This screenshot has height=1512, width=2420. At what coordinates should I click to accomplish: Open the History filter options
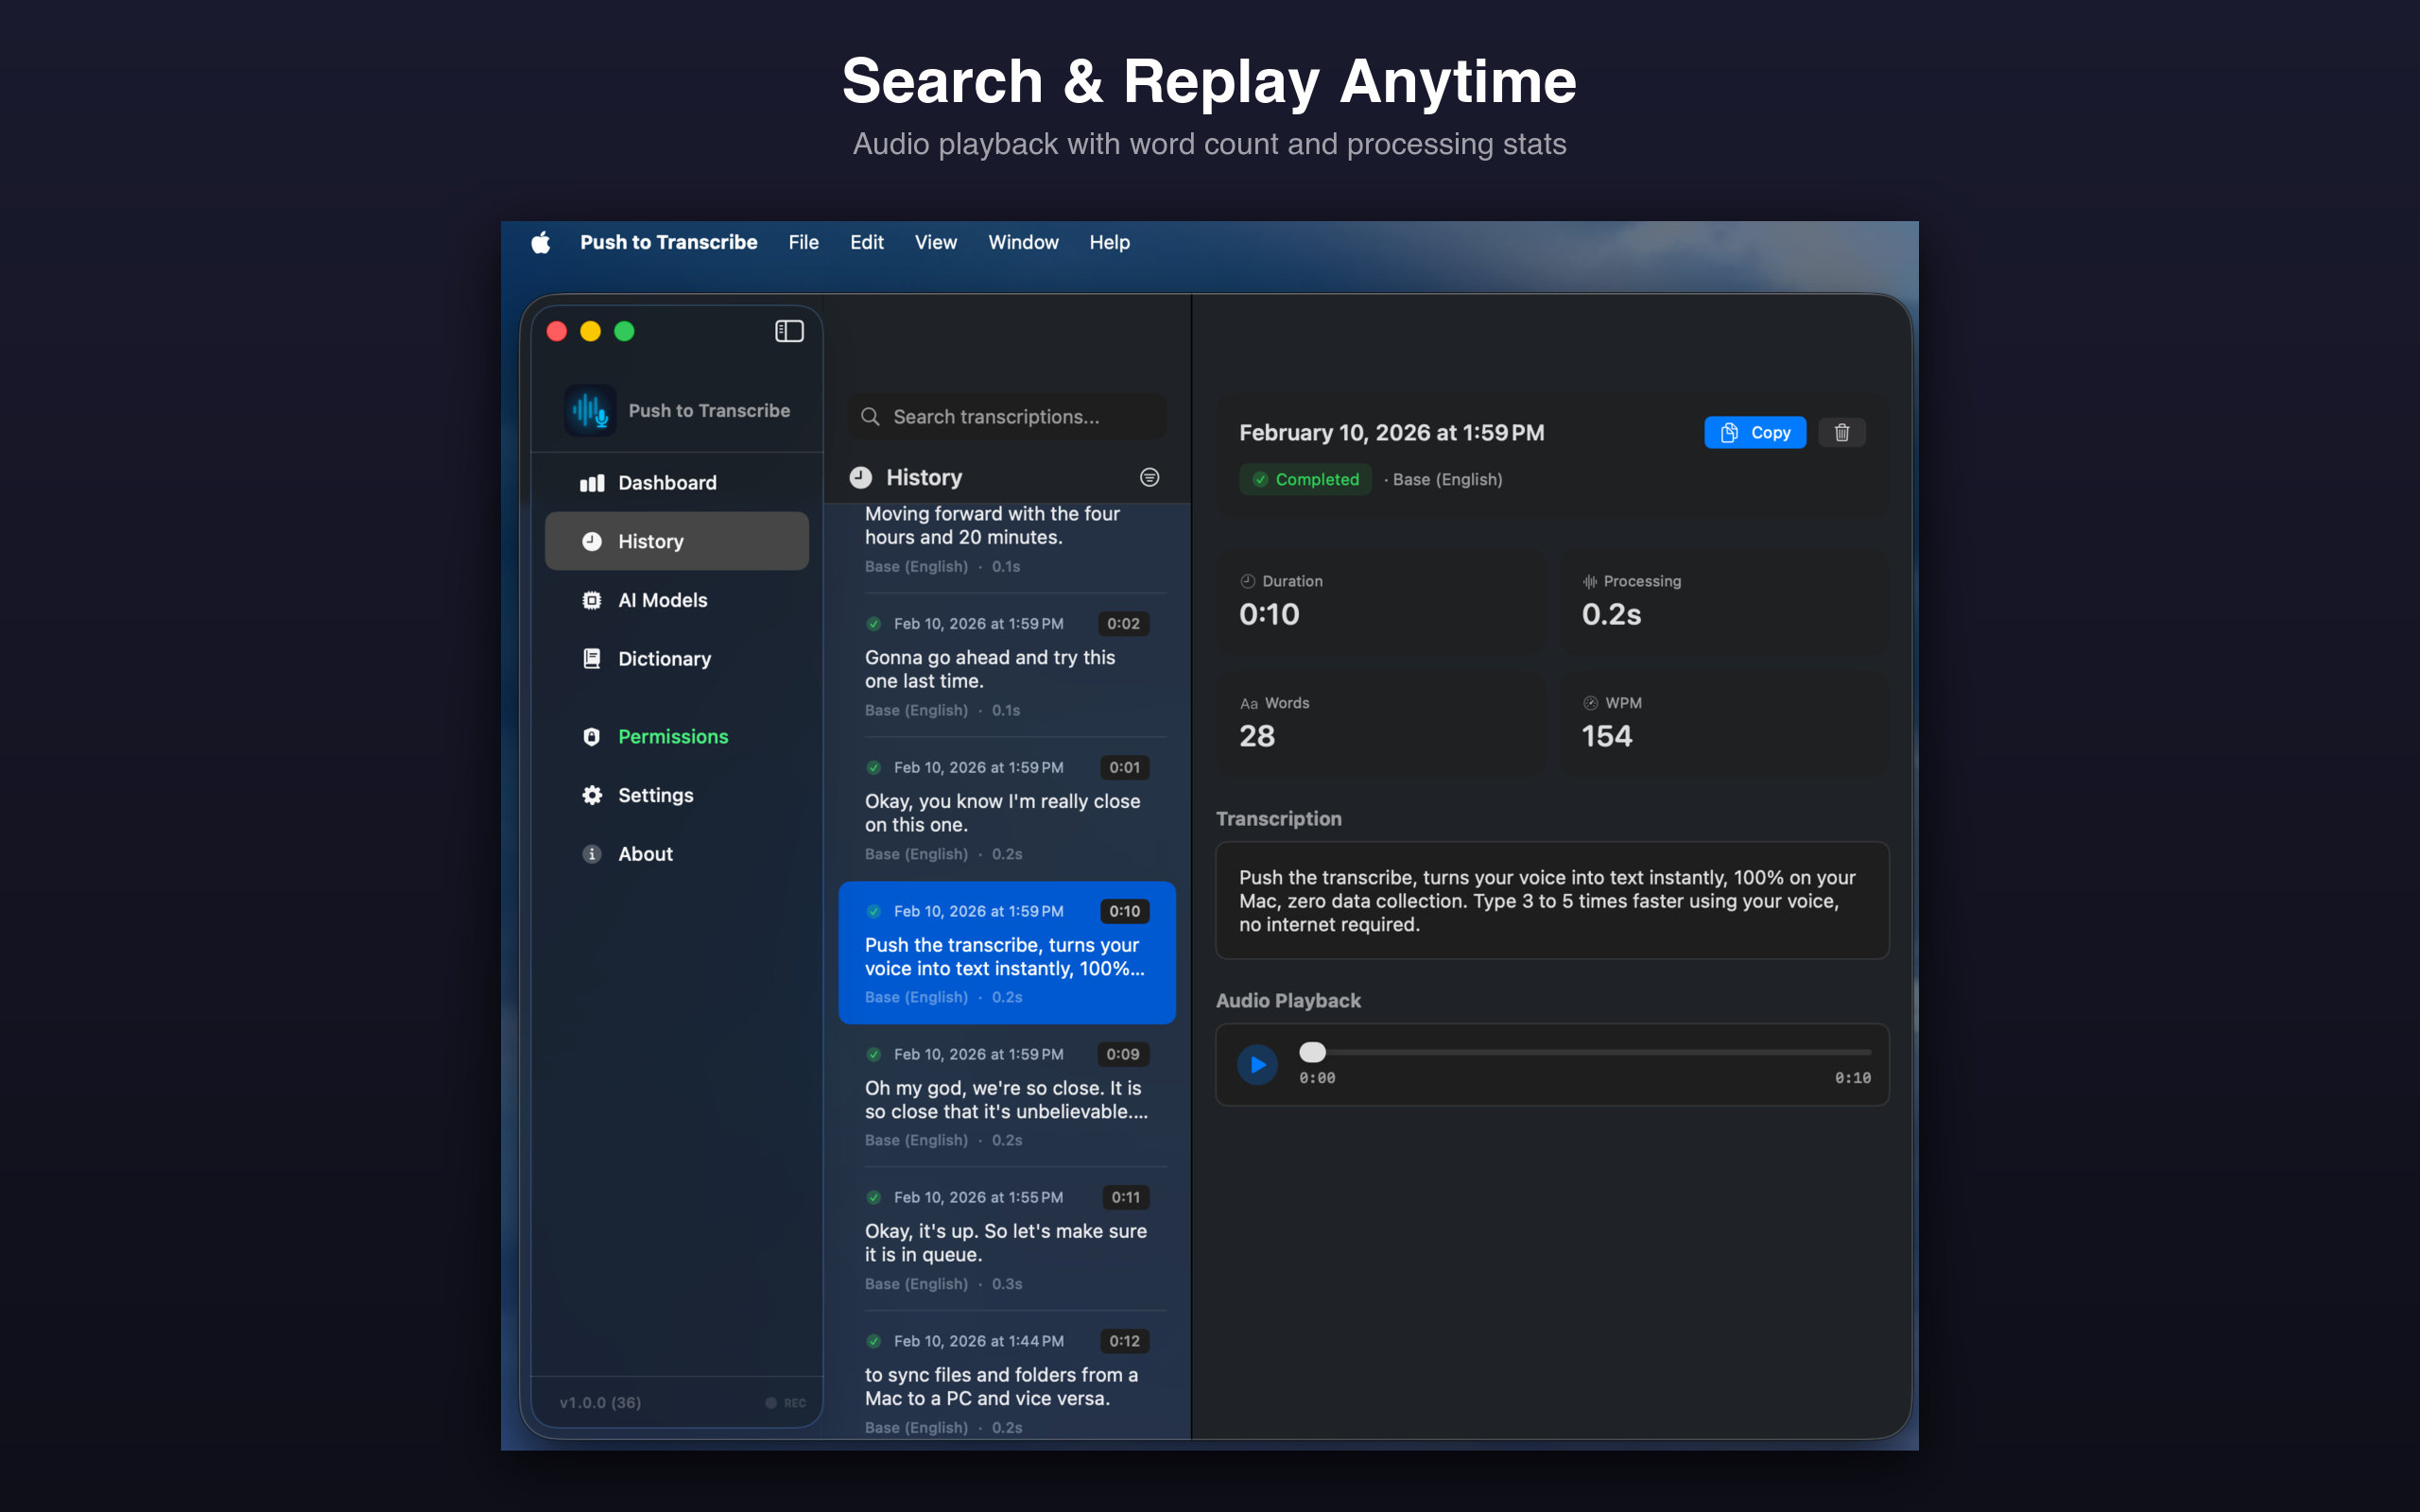(1149, 477)
